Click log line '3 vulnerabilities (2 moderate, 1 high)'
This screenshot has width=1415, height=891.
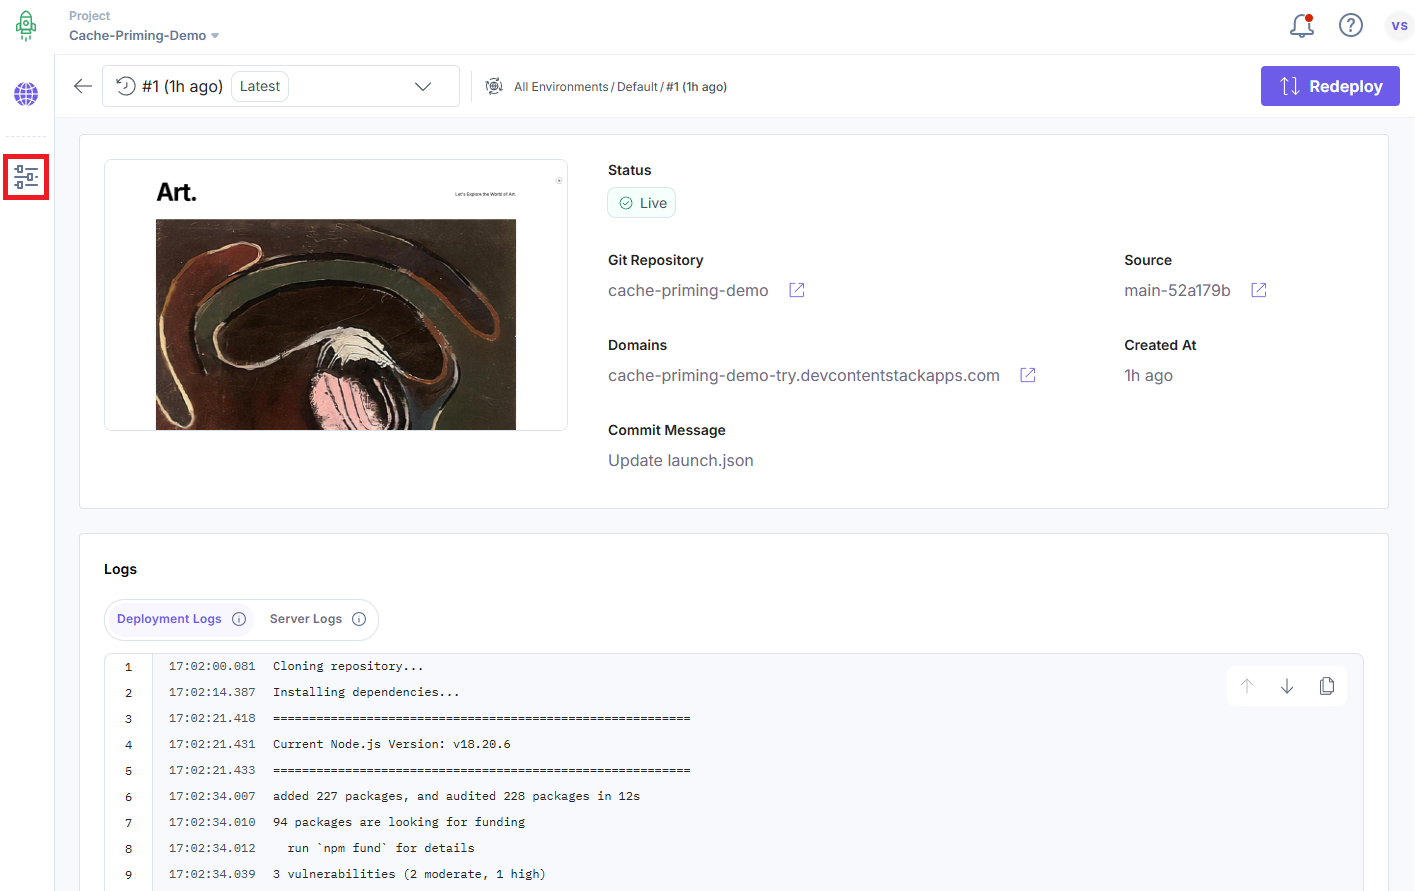[409, 874]
